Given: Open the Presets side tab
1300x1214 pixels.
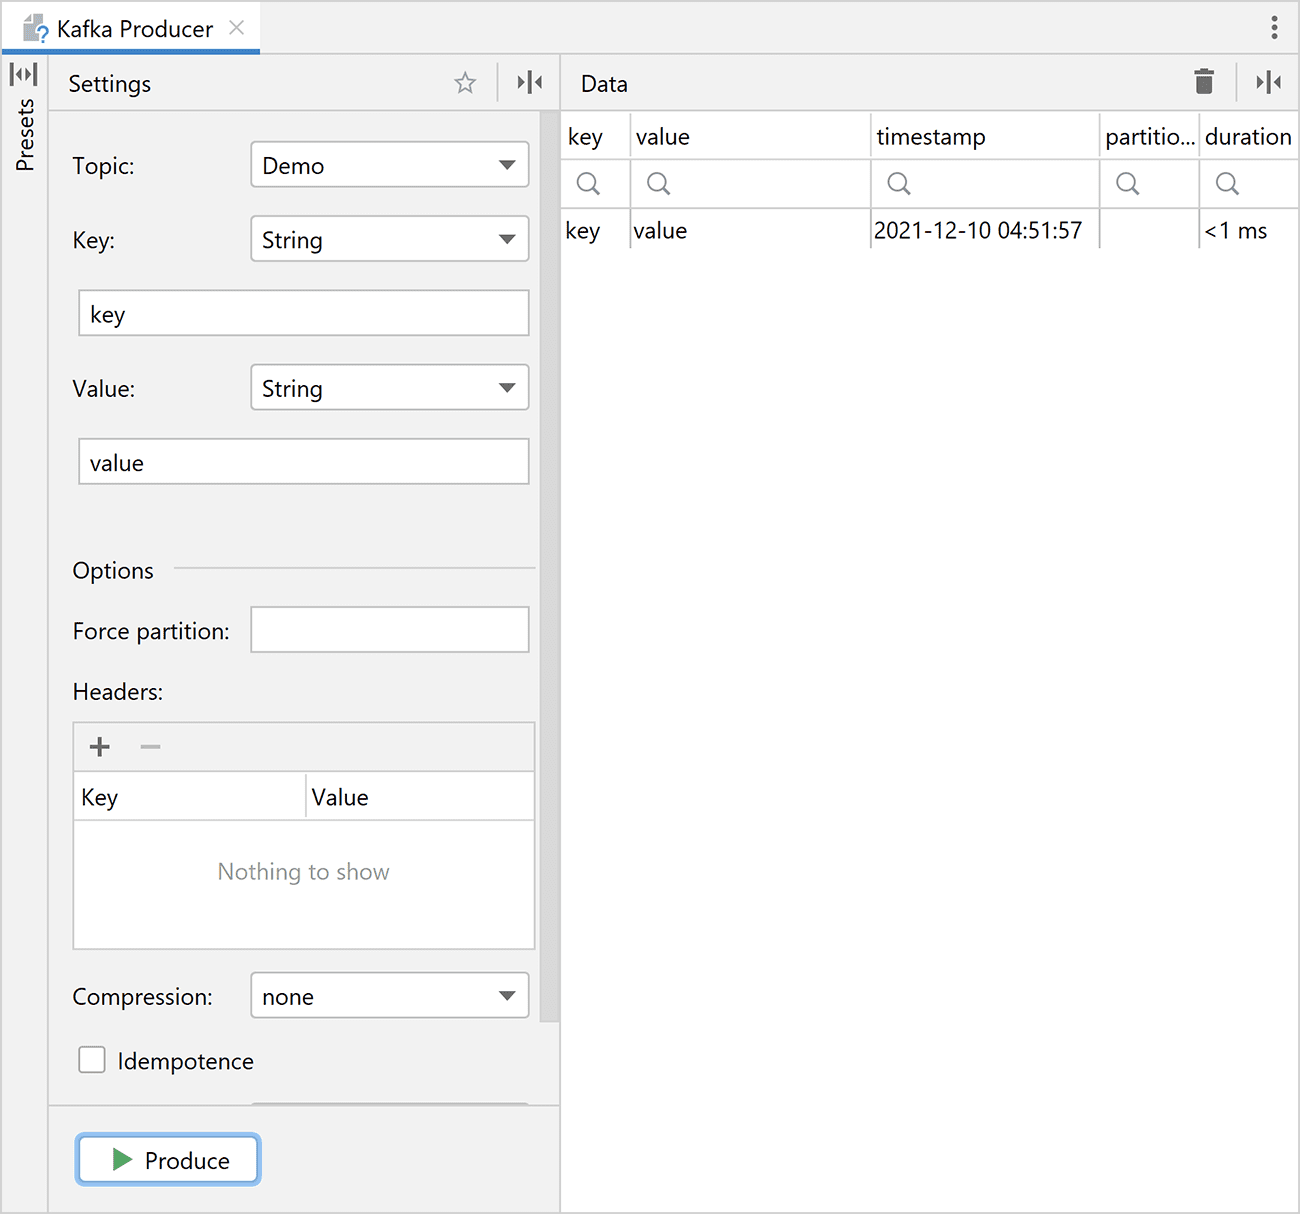Looking at the screenshot, I should click(25, 135).
